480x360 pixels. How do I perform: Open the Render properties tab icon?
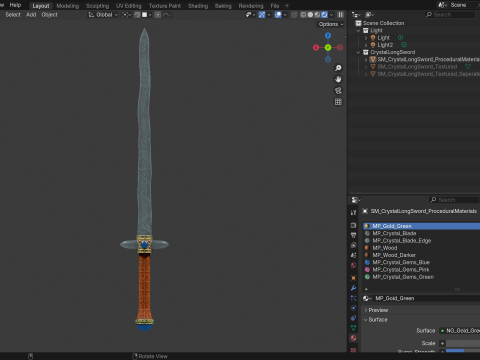353,225
